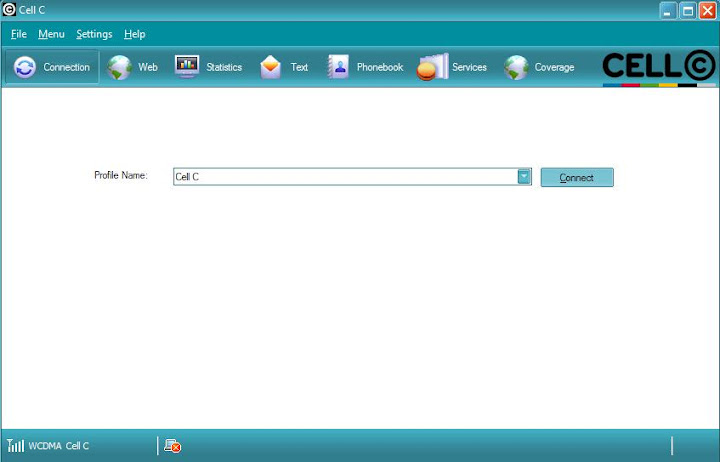Maximize the Cell C window
720x462 pixels.
point(688,10)
